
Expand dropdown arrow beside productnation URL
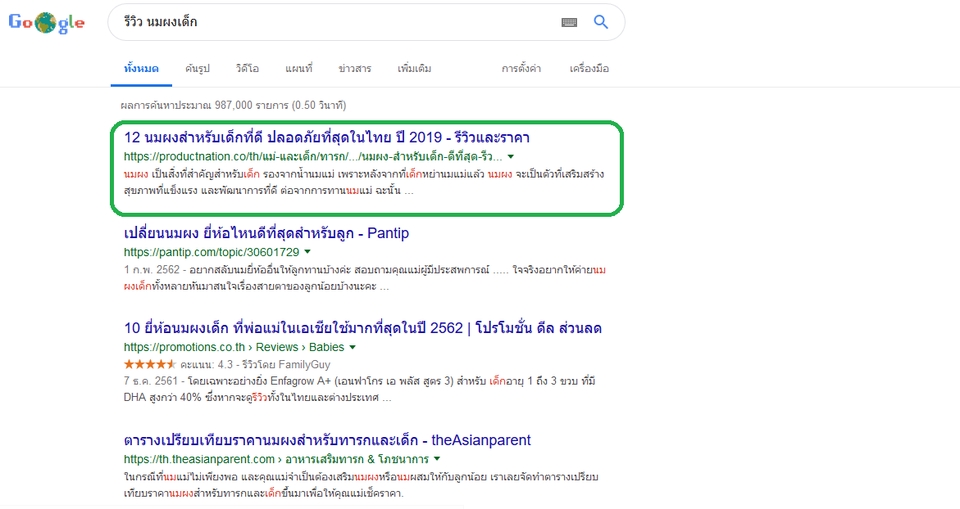coord(511,157)
